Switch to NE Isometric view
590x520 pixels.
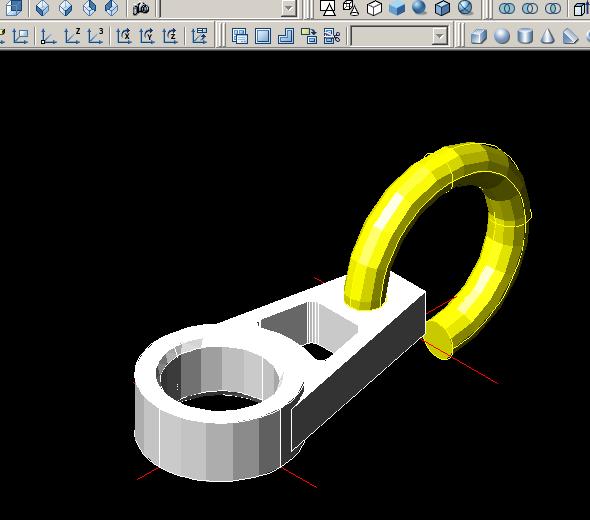click(89, 8)
